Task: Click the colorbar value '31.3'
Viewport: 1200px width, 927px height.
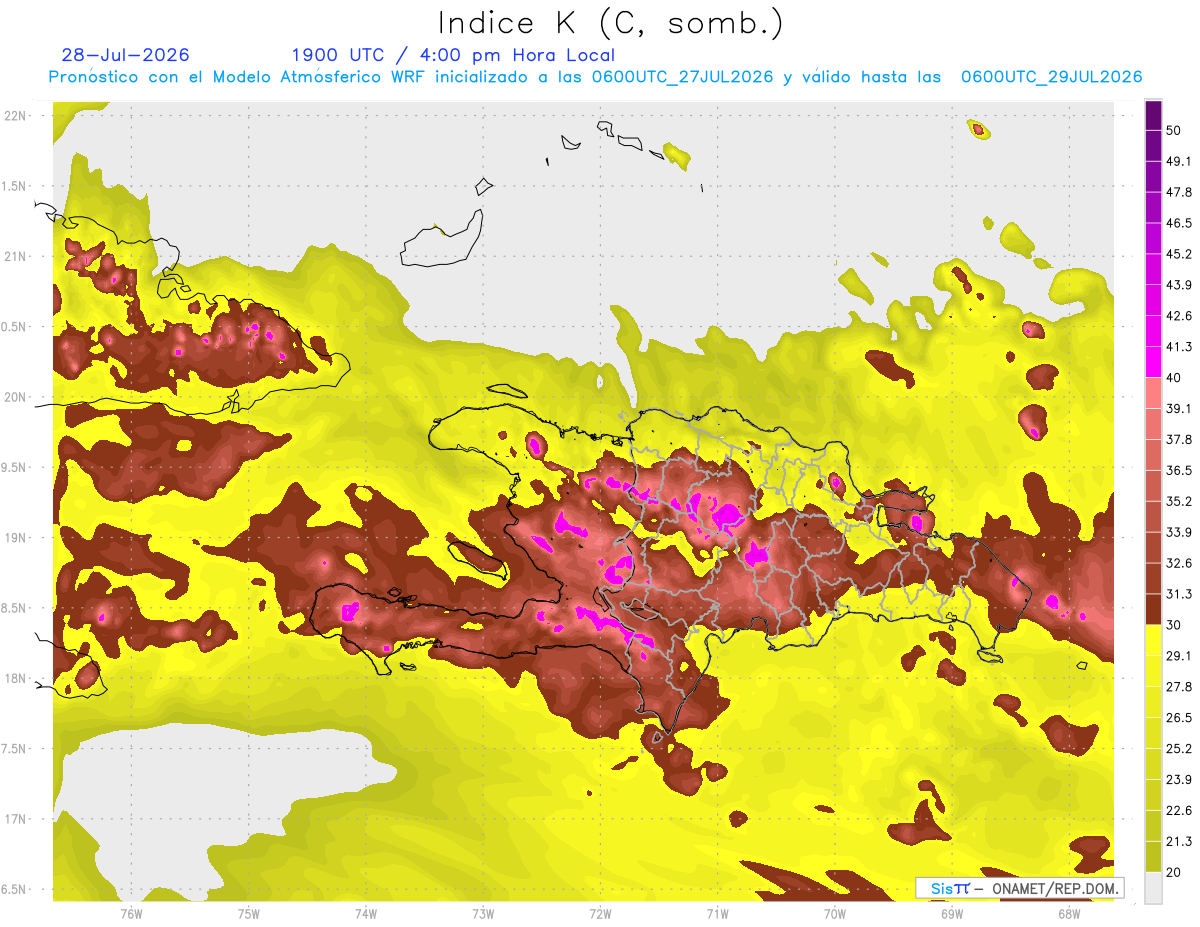Action: [1179, 594]
